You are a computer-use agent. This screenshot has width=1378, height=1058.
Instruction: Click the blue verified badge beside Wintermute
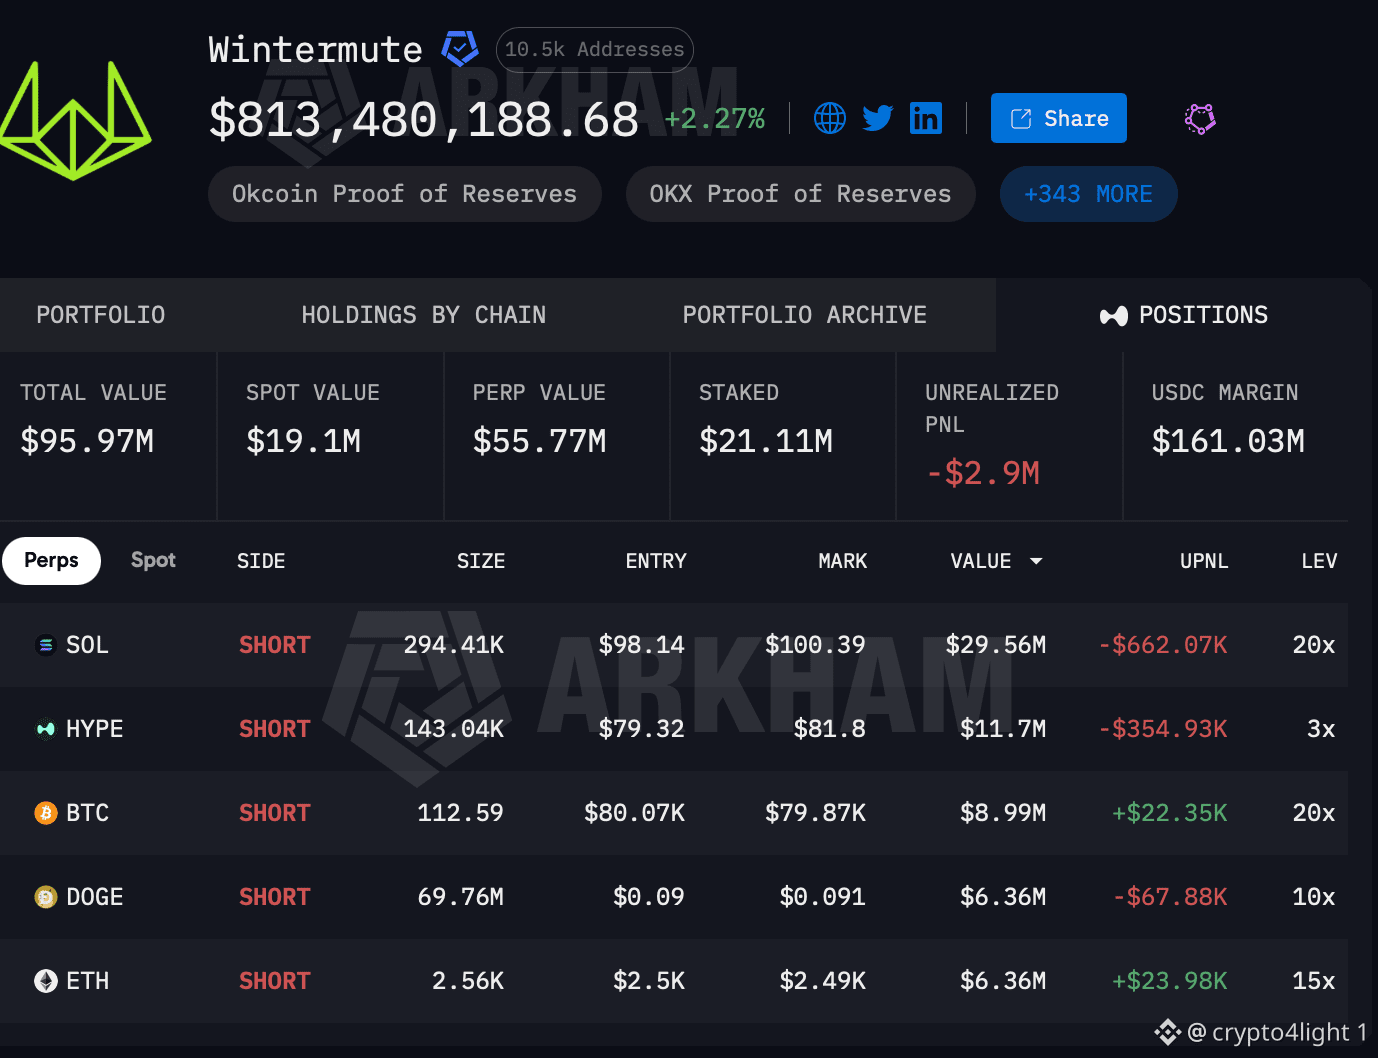pyautogui.click(x=460, y=48)
